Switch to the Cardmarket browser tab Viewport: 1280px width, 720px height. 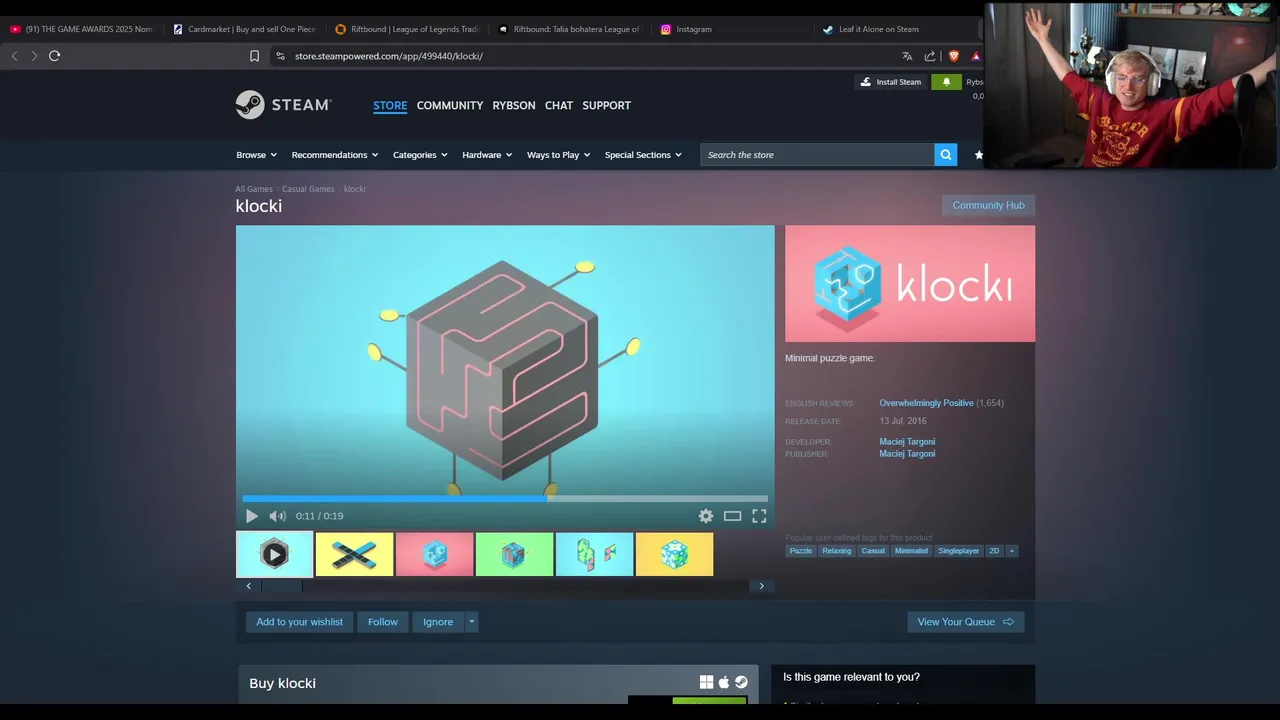click(244, 29)
